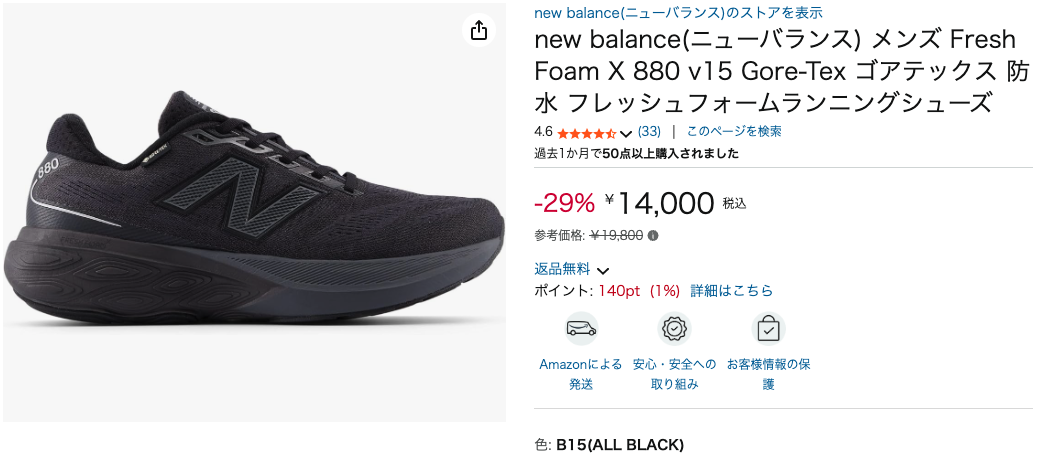Click the info icon beside 参考価格 ¥19,800
The image size is (1050, 457).
[653, 236]
